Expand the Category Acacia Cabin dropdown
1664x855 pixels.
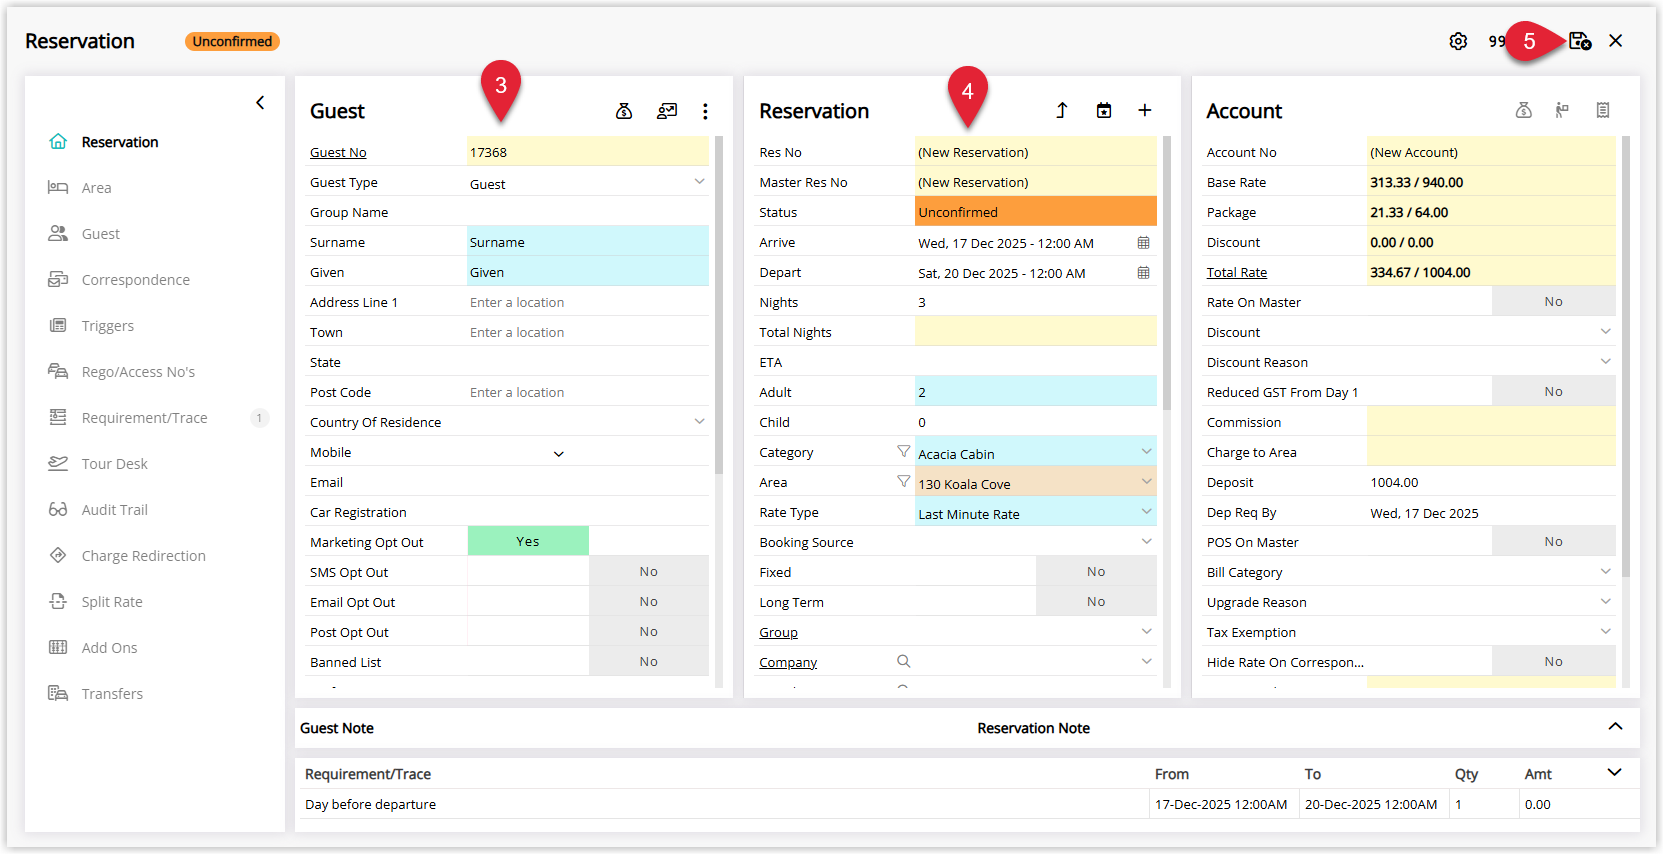tap(1146, 452)
